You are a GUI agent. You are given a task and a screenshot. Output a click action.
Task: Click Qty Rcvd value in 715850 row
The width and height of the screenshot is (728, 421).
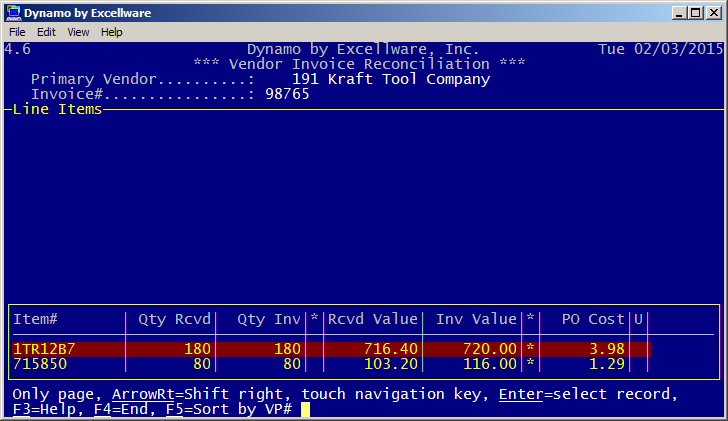click(x=202, y=364)
